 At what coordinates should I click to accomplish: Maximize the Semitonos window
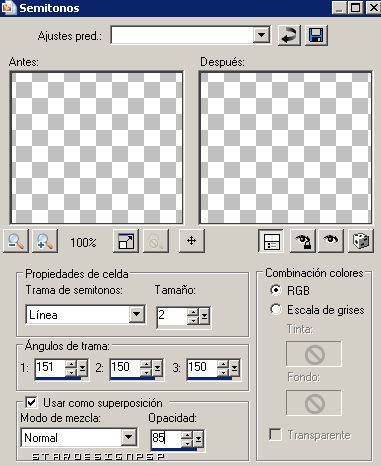(x=355, y=7)
